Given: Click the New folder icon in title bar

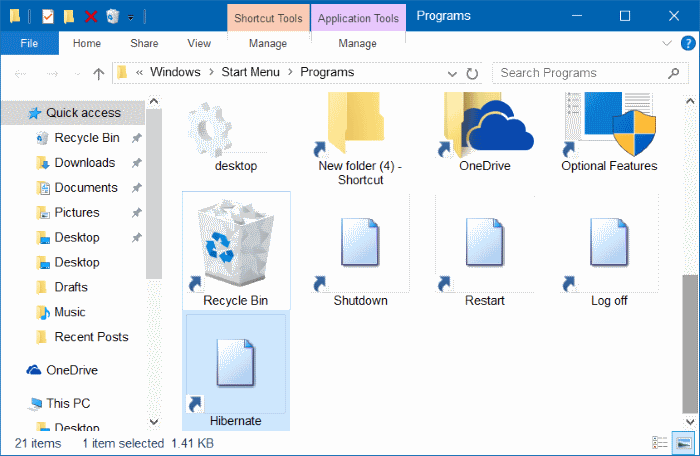Looking at the screenshot, I should click(69, 17).
